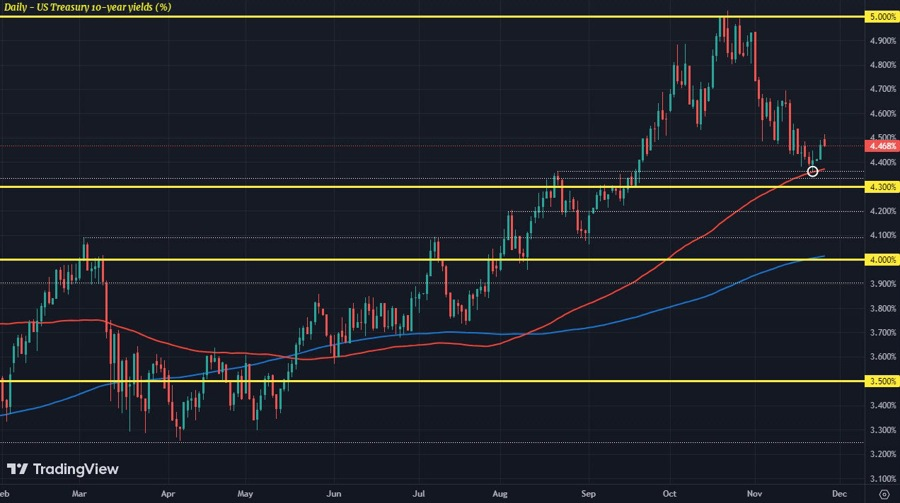The height and width of the screenshot is (503, 900).
Task: Click the 4.300% yellow level label
Action: (882, 187)
